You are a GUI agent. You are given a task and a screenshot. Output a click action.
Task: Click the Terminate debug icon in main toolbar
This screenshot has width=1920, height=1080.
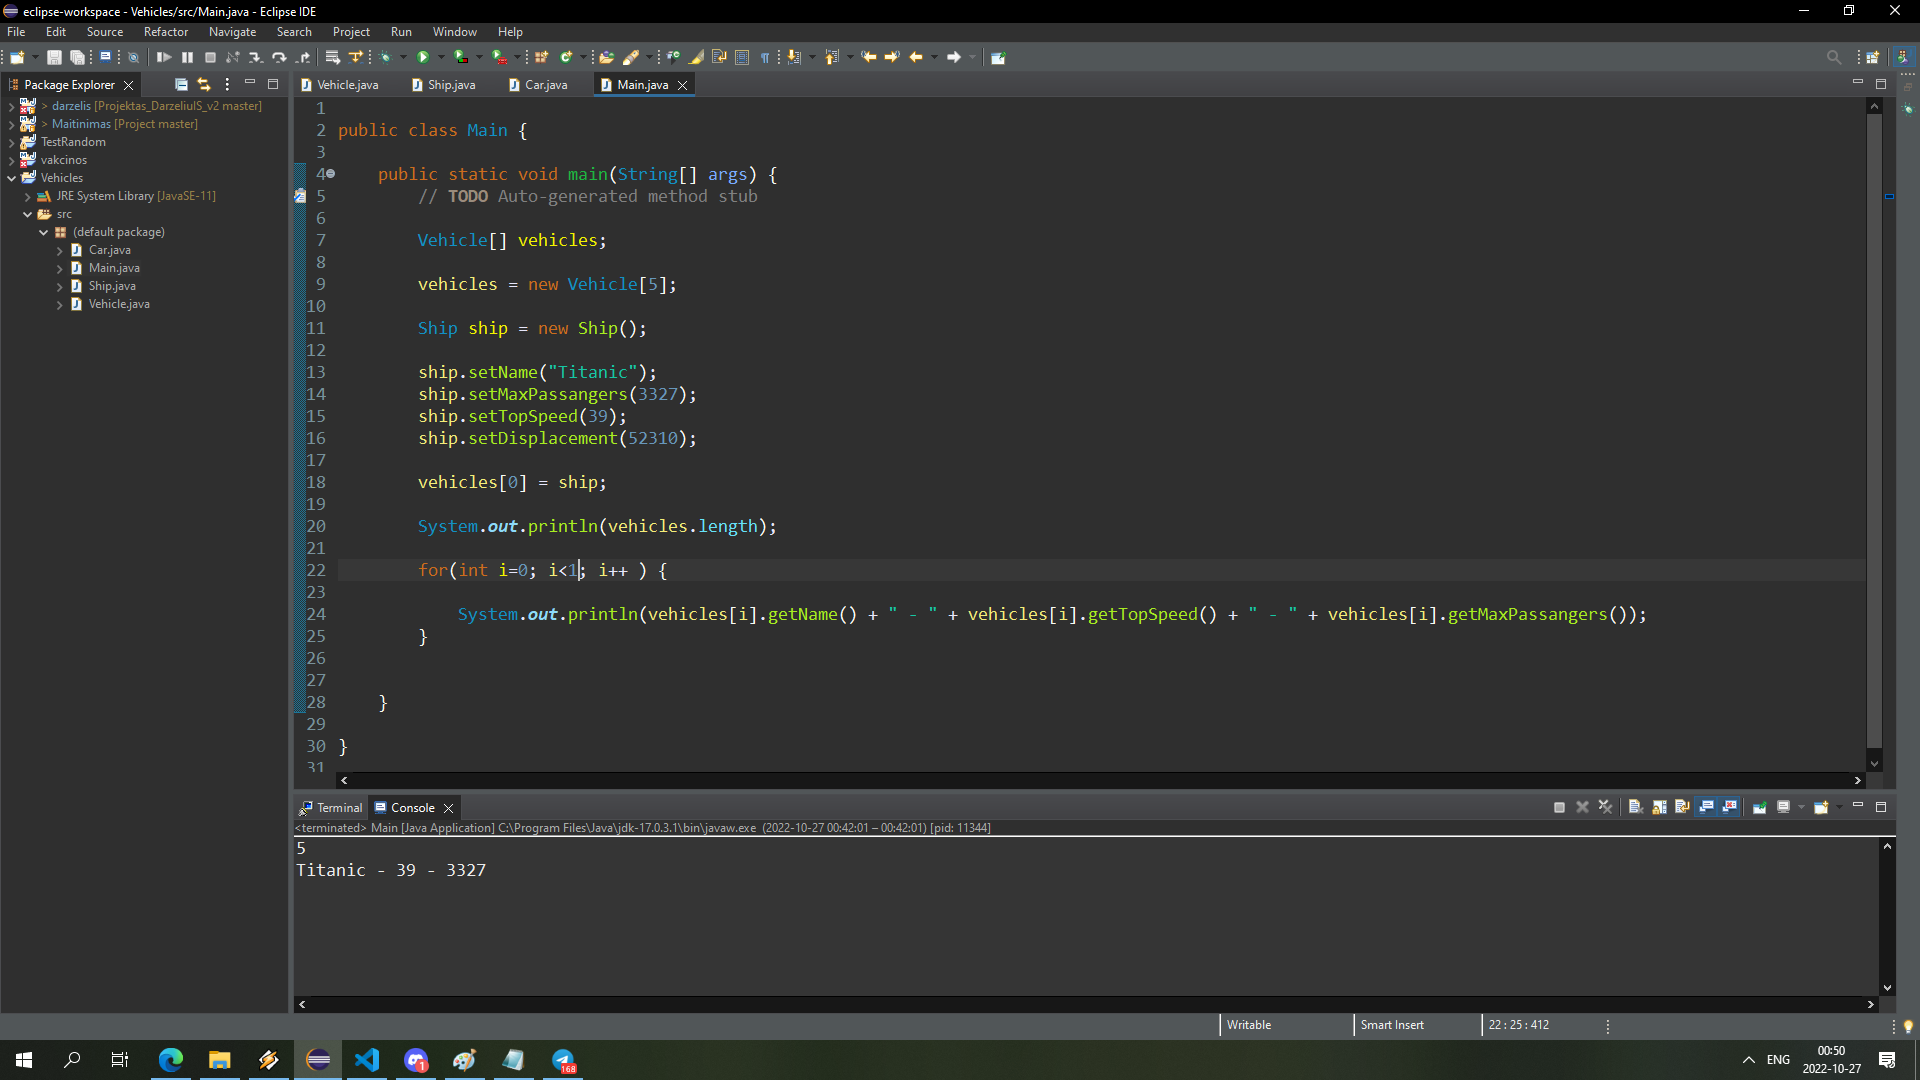(210, 57)
